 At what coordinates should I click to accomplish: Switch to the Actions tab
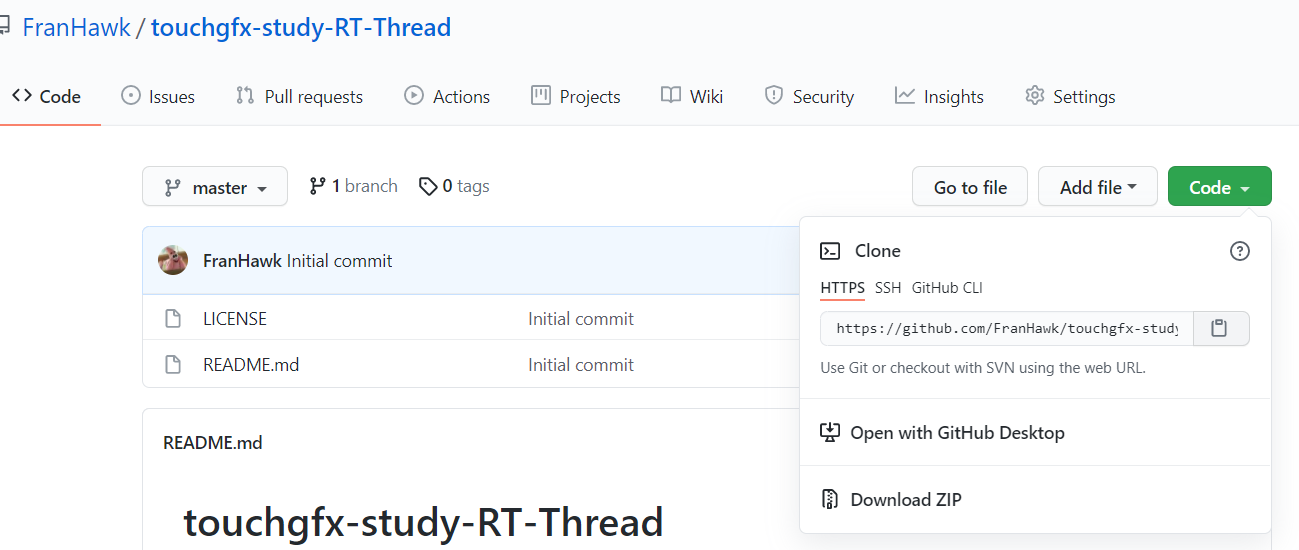(x=447, y=96)
